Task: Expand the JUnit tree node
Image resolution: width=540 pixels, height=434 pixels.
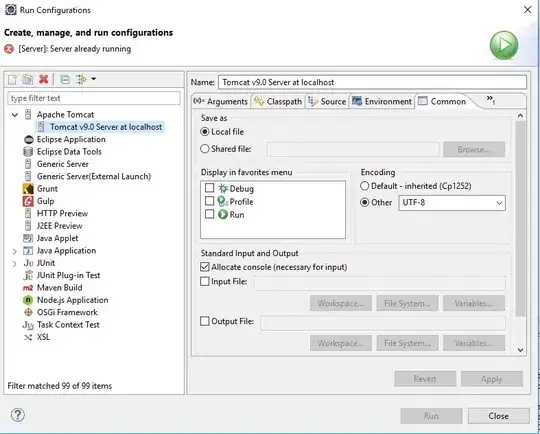Action: [14, 264]
